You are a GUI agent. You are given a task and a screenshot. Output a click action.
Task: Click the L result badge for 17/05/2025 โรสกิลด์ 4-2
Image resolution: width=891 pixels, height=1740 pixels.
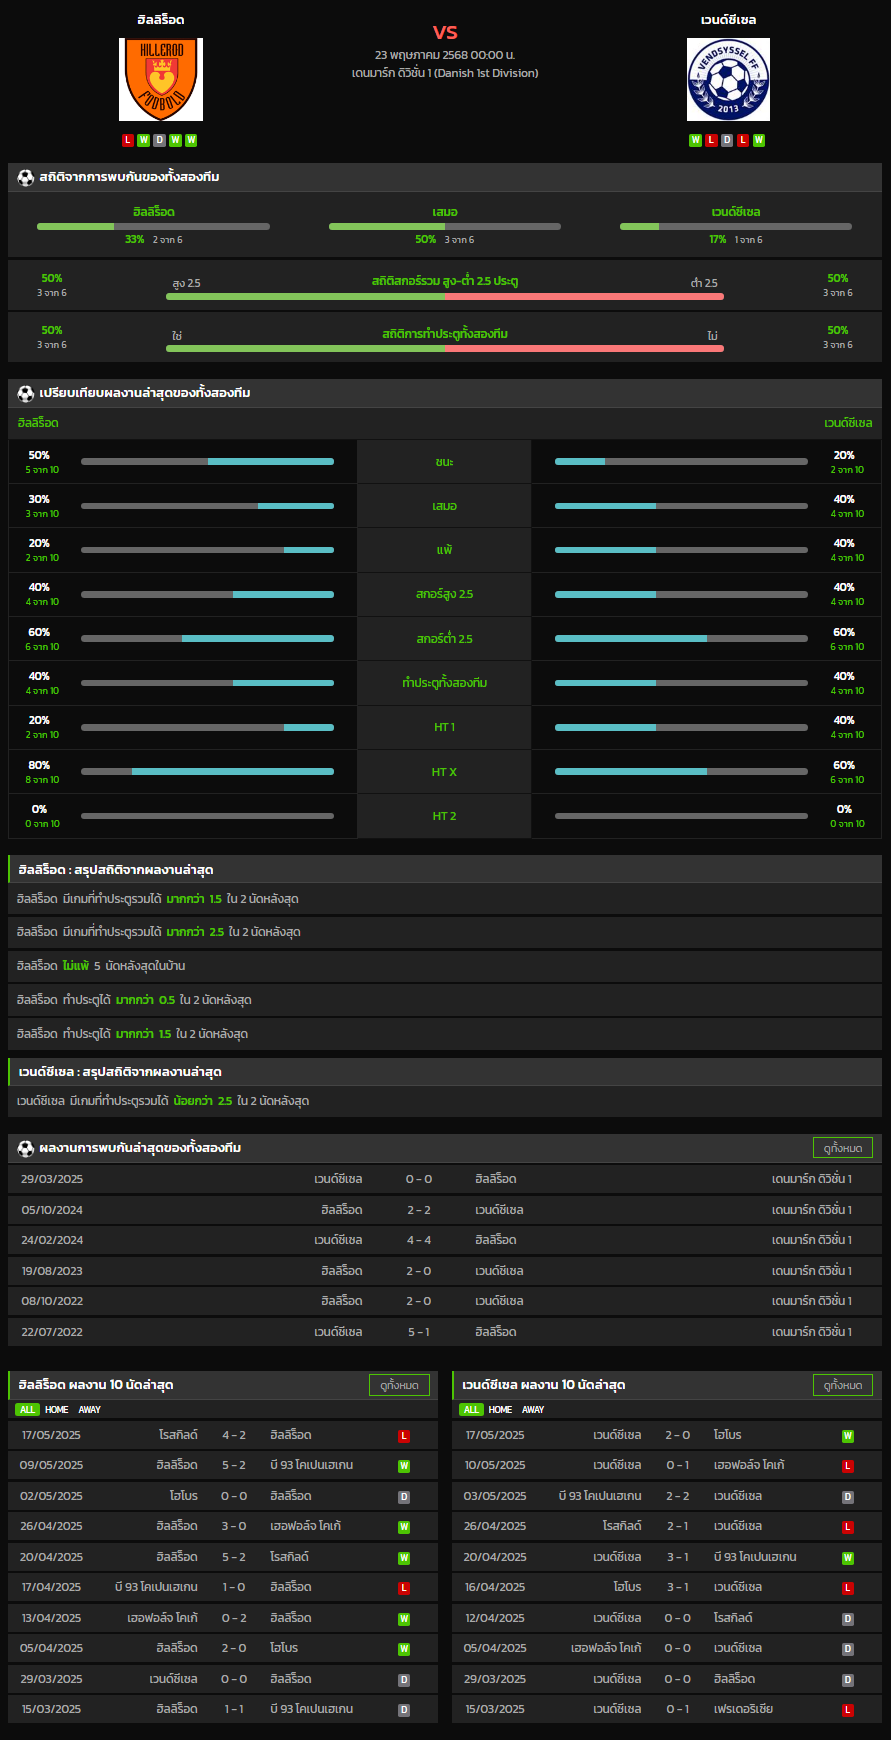pos(404,1436)
